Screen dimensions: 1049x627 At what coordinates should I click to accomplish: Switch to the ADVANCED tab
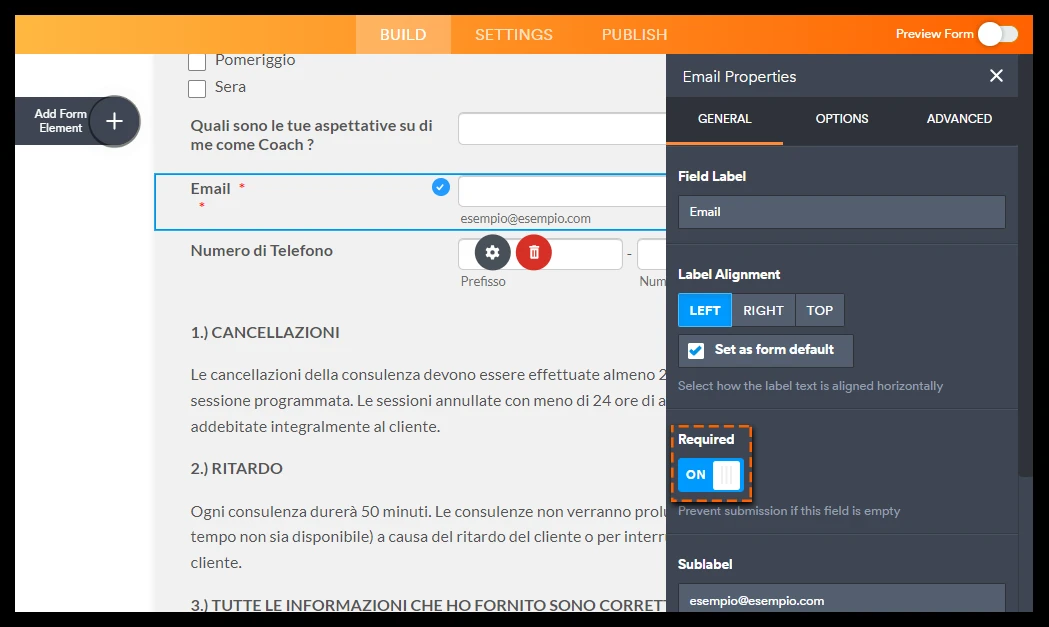coord(957,118)
